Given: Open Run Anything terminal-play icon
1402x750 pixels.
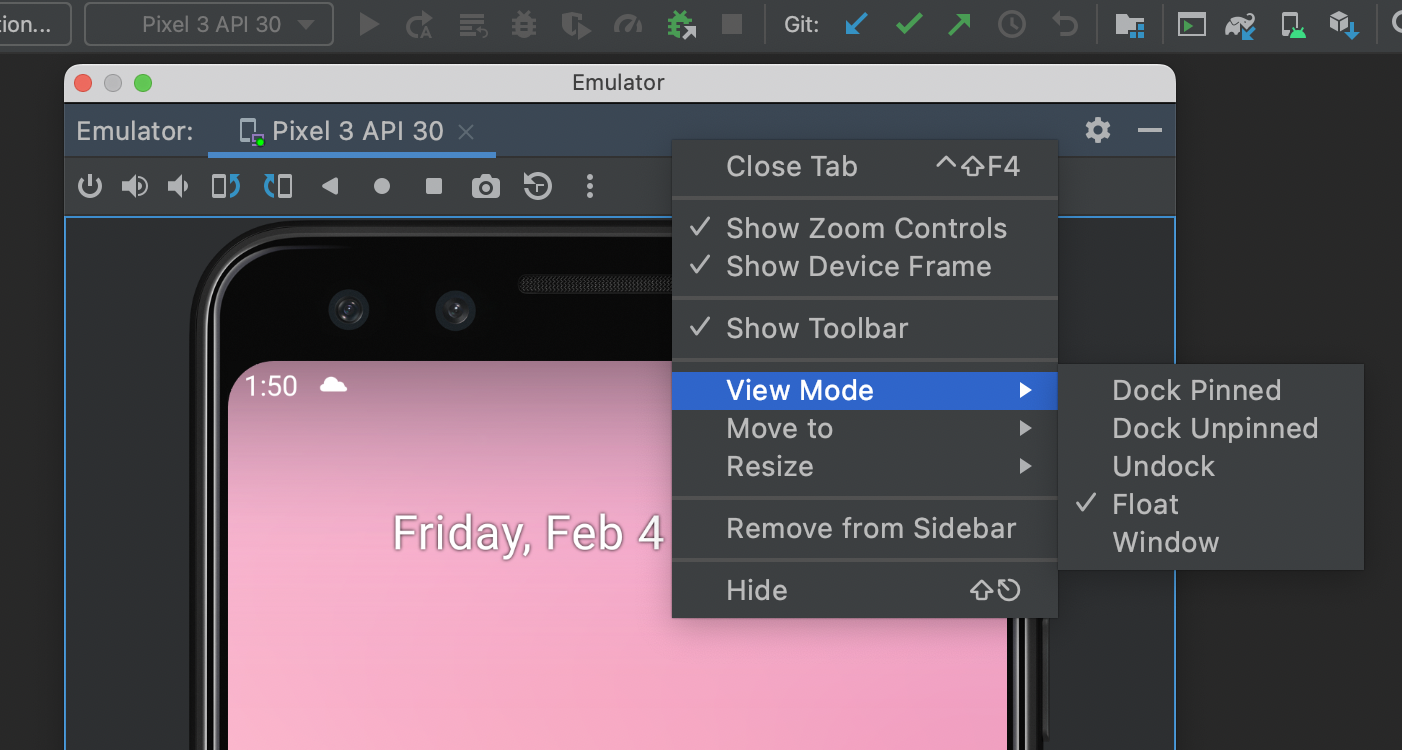Looking at the screenshot, I should pos(1191,24).
